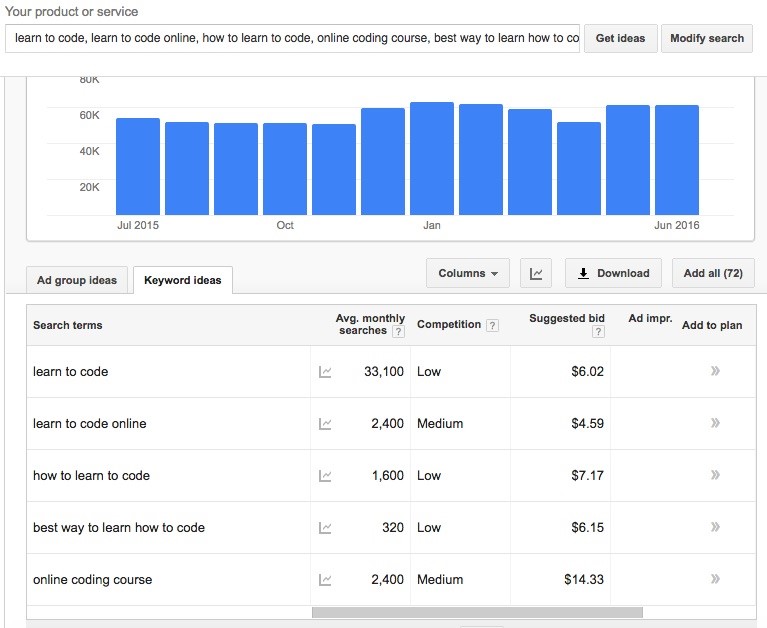
Task: Add 'how to learn to code' to plan arrow
Action: point(715,474)
